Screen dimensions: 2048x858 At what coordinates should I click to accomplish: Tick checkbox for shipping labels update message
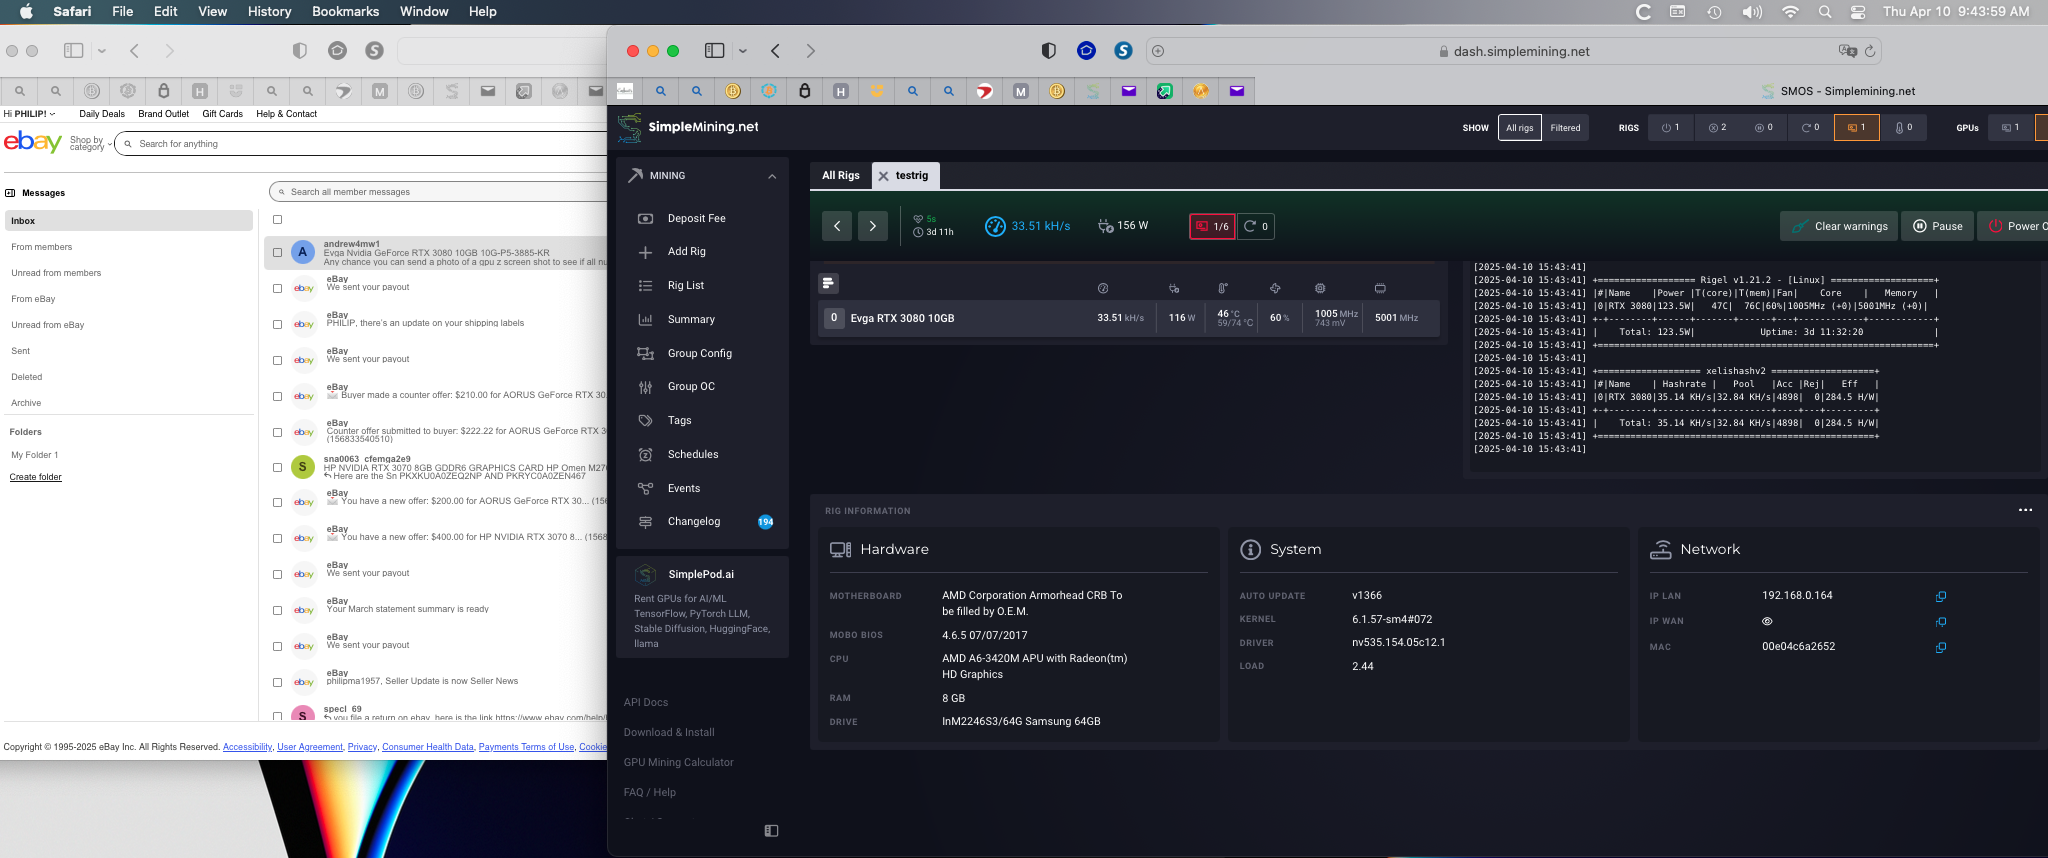point(277,324)
